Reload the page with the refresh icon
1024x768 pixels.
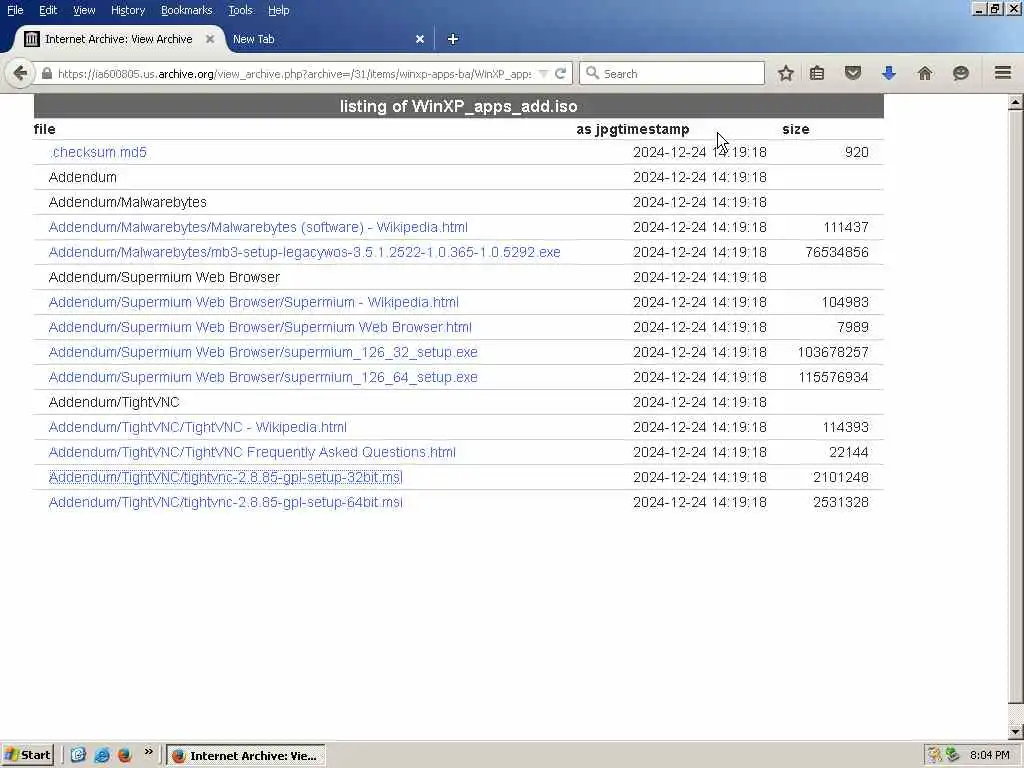pos(560,73)
